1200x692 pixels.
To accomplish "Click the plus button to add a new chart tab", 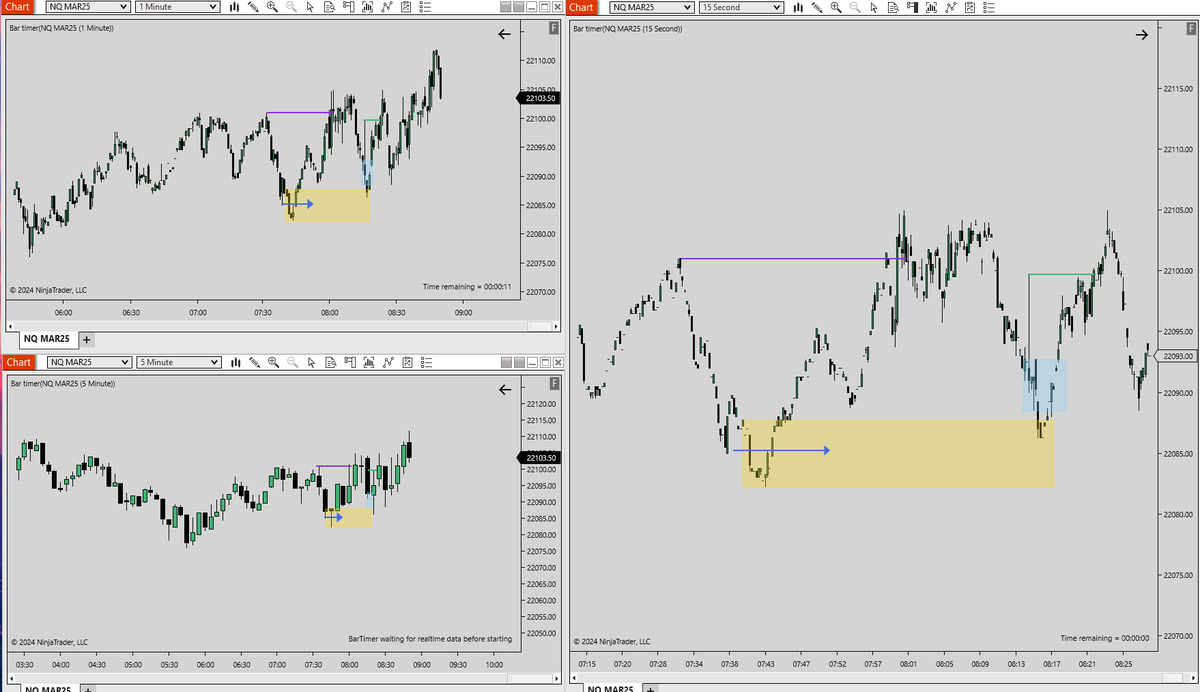I will [x=85, y=339].
